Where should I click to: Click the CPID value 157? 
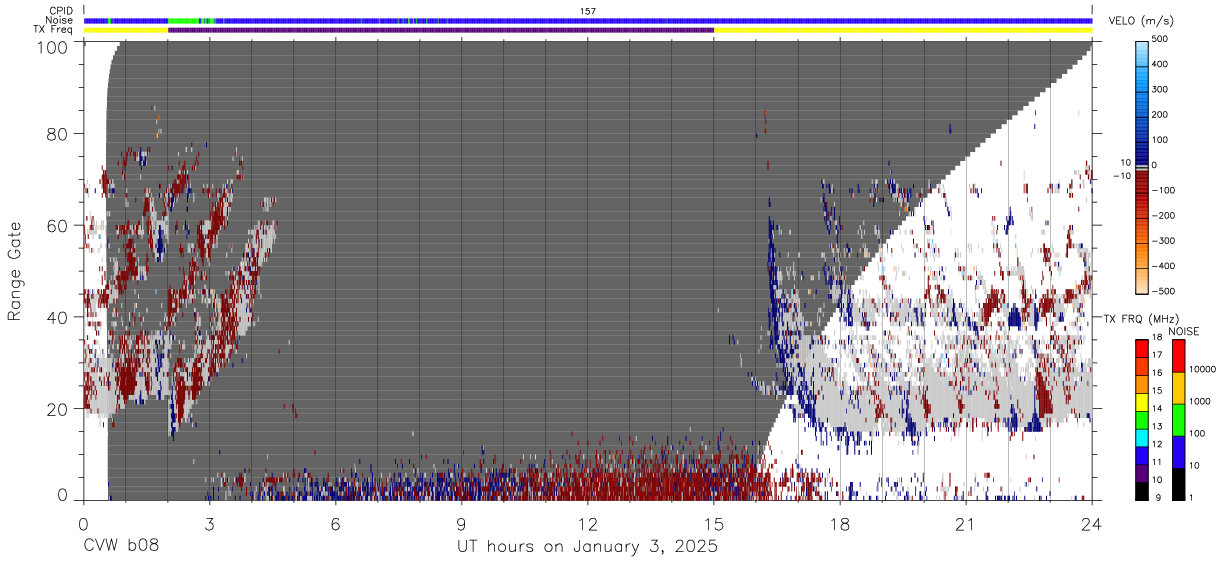(x=588, y=11)
